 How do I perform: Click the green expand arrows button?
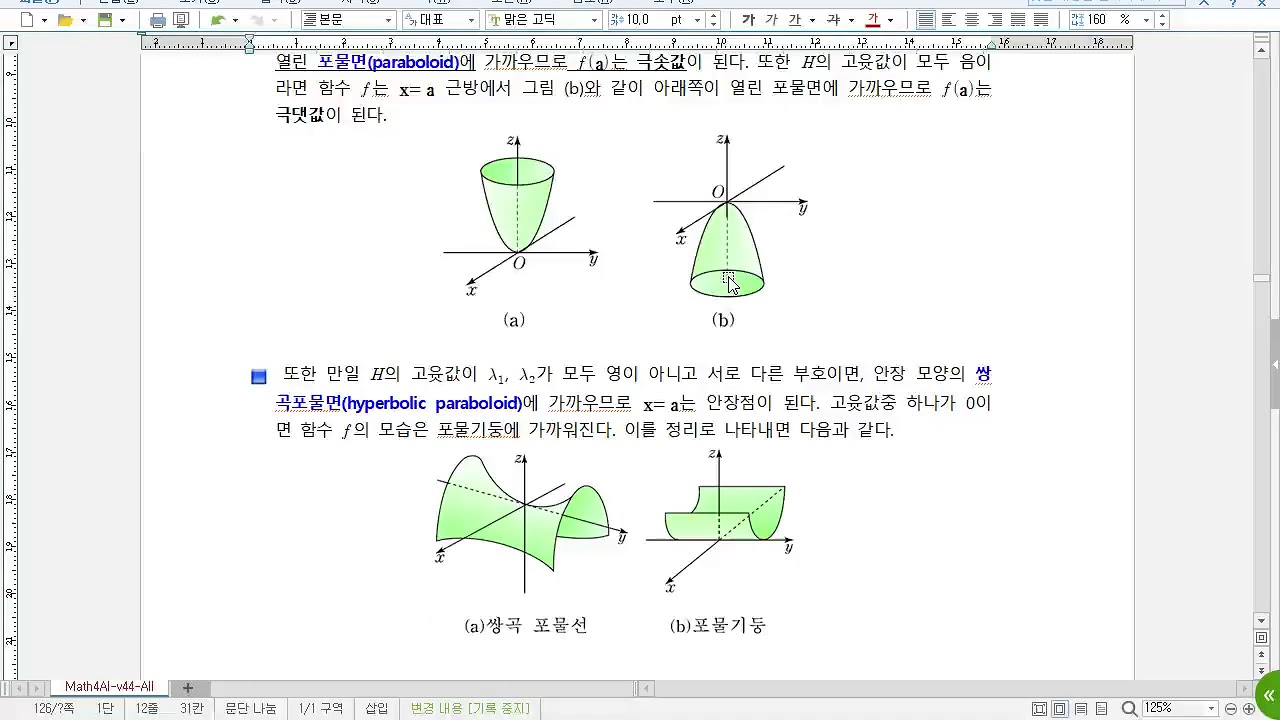pyautogui.click(x=1268, y=694)
